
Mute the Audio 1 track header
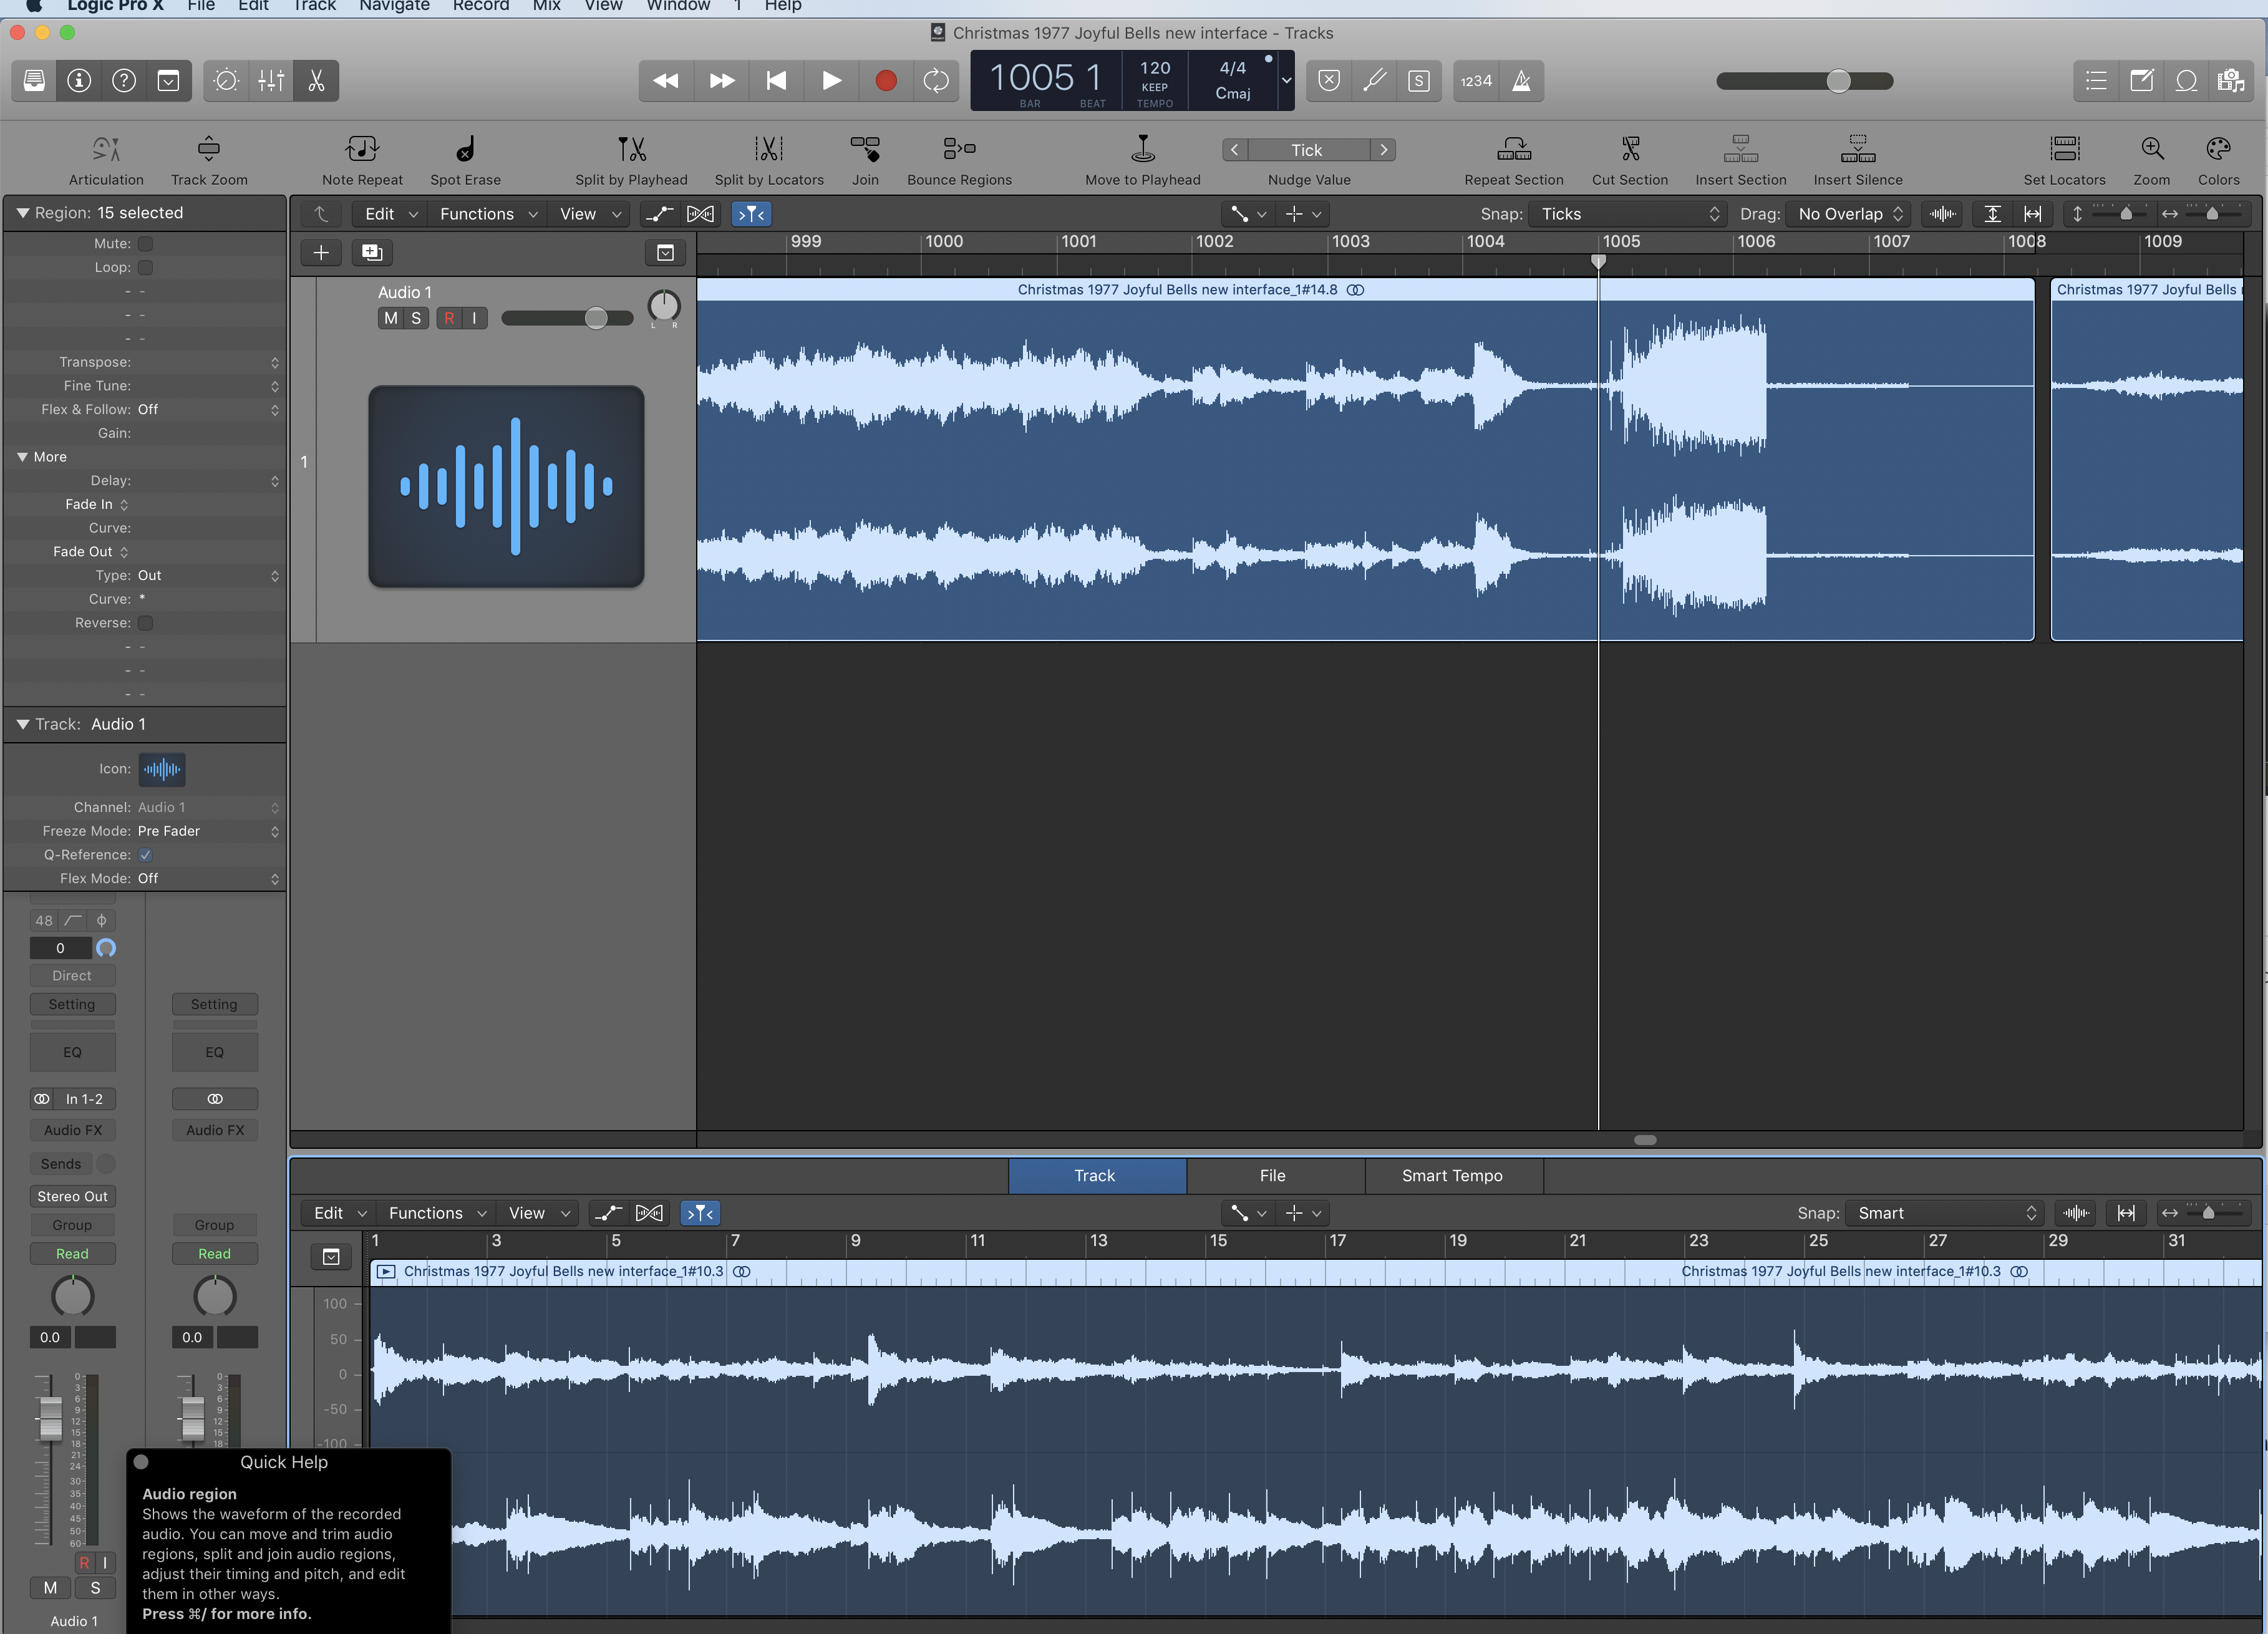[x=390, y=318]
